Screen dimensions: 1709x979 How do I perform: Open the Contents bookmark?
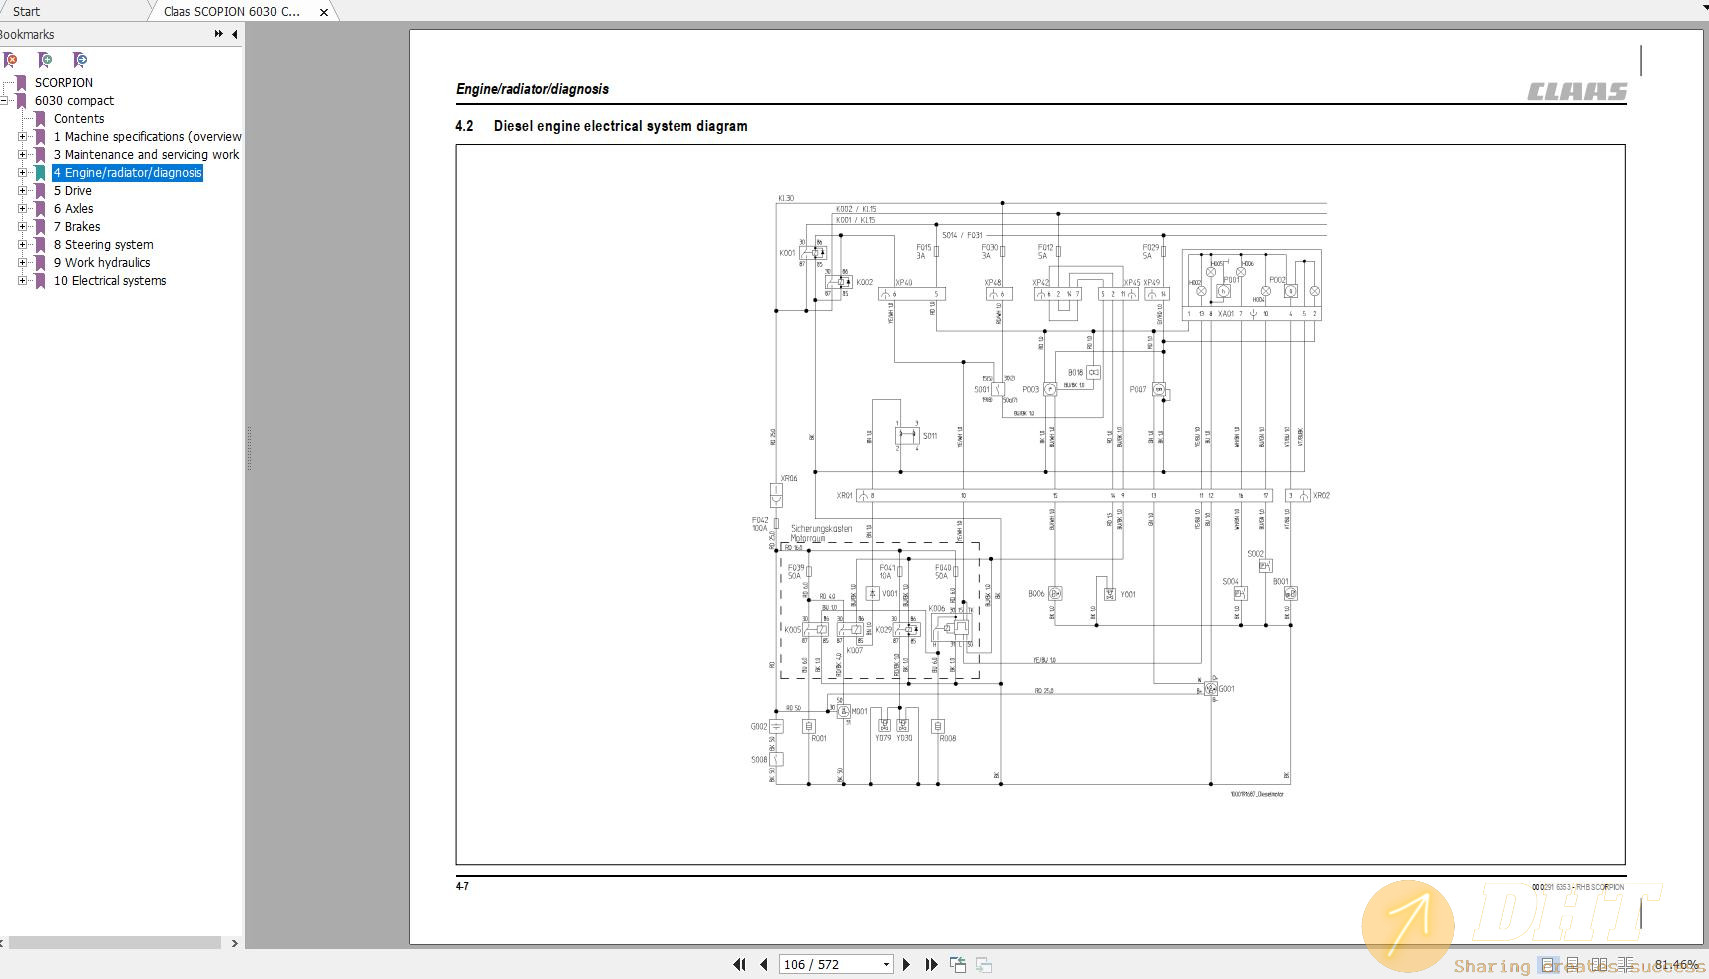[79, 119]
